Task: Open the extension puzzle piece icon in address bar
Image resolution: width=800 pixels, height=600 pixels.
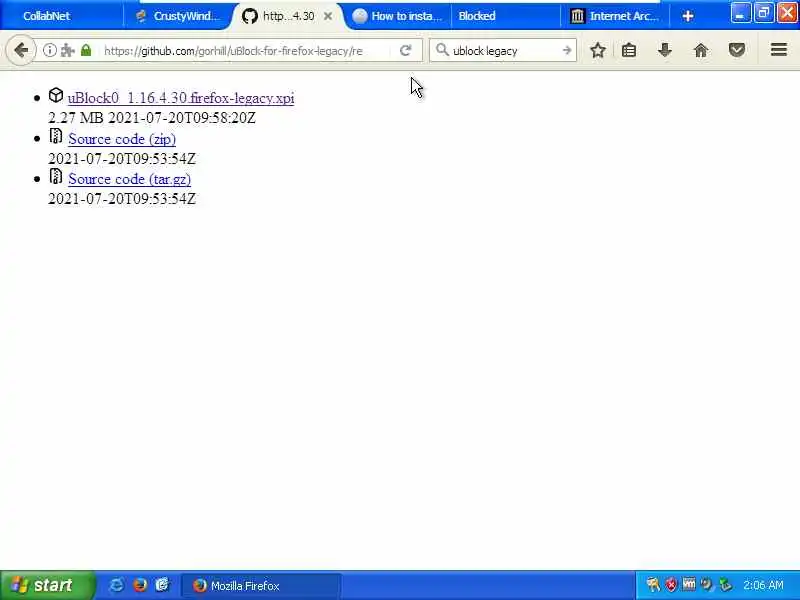Action: (x=68, y=51)
